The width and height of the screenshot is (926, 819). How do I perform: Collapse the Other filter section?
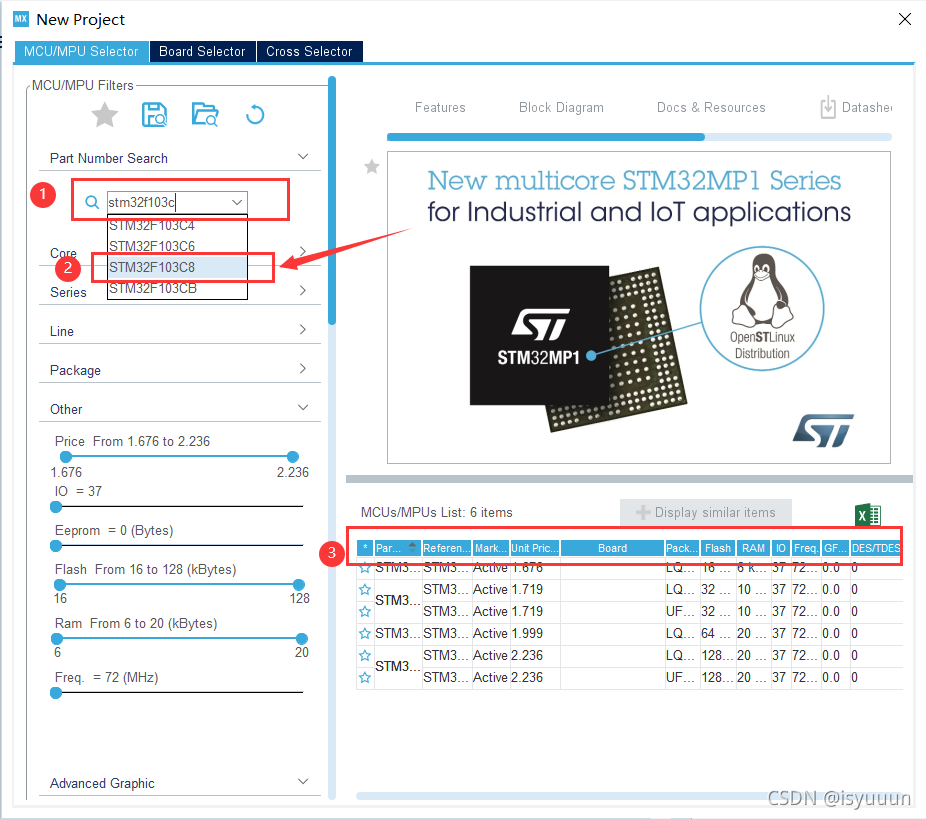pos(303,407)
